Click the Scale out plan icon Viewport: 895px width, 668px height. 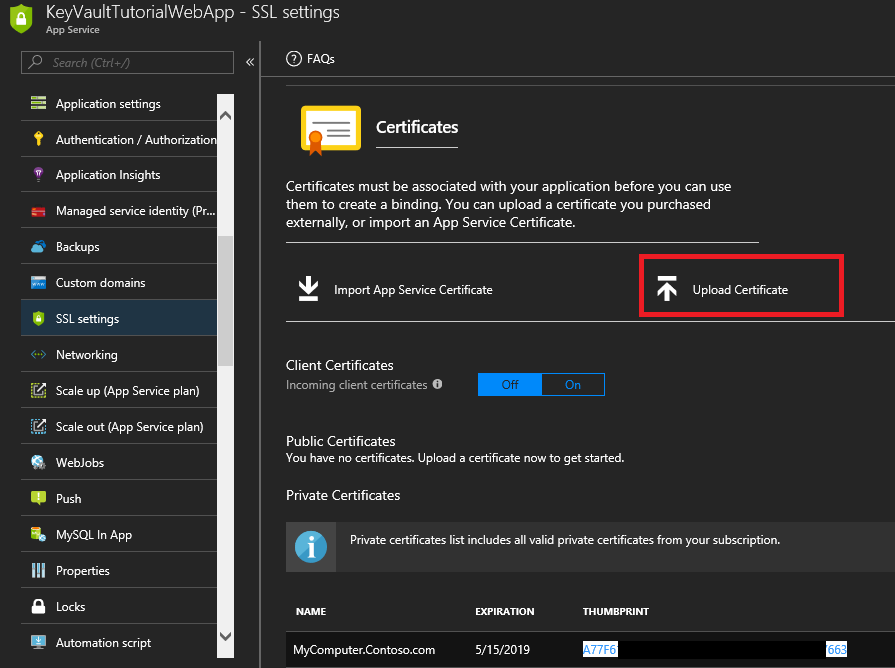click(38, 426)
